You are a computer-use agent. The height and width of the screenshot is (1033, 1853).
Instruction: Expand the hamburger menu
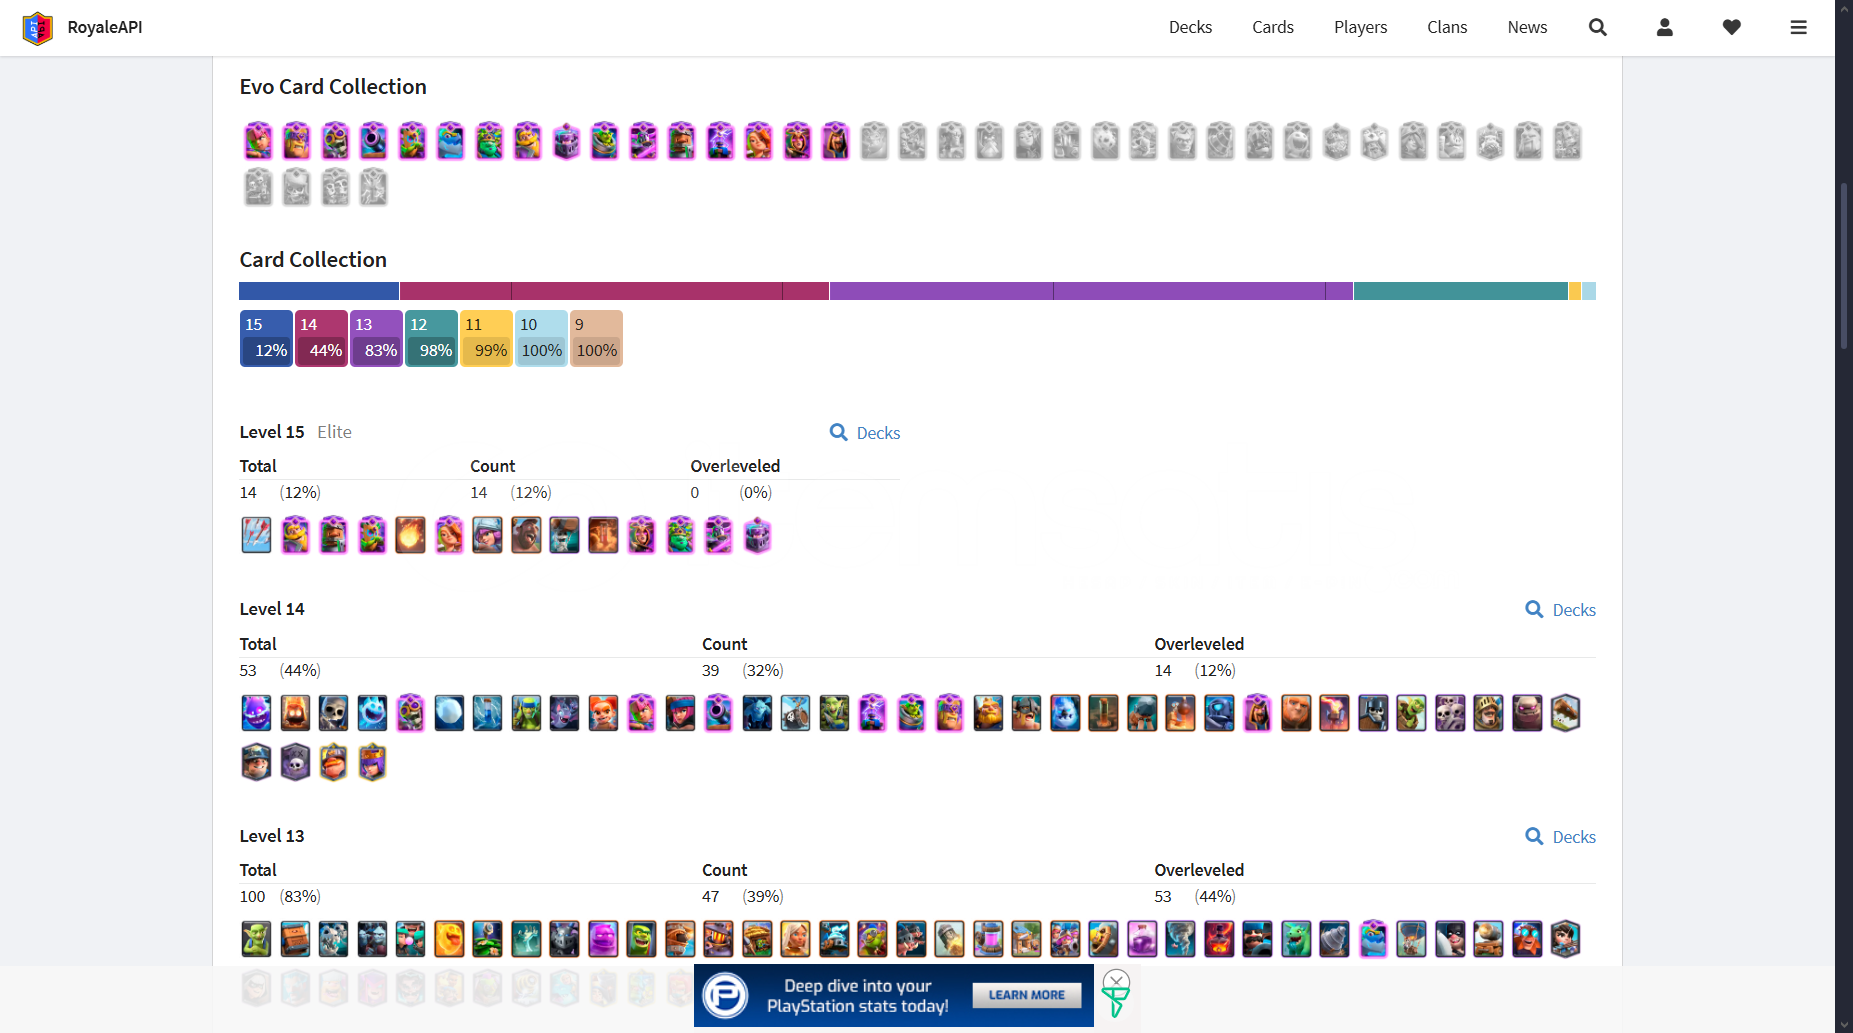[1799, 27]
